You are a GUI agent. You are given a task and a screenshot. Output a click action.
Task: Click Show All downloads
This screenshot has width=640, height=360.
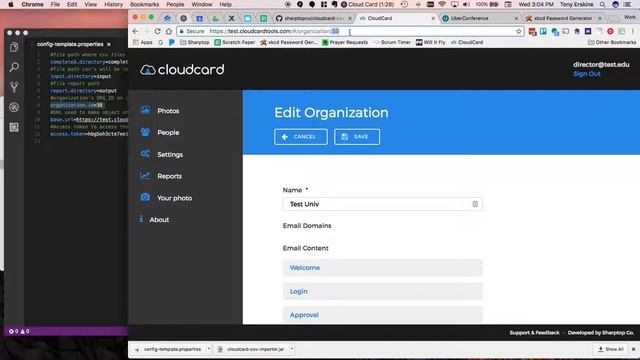click(611, 349)
